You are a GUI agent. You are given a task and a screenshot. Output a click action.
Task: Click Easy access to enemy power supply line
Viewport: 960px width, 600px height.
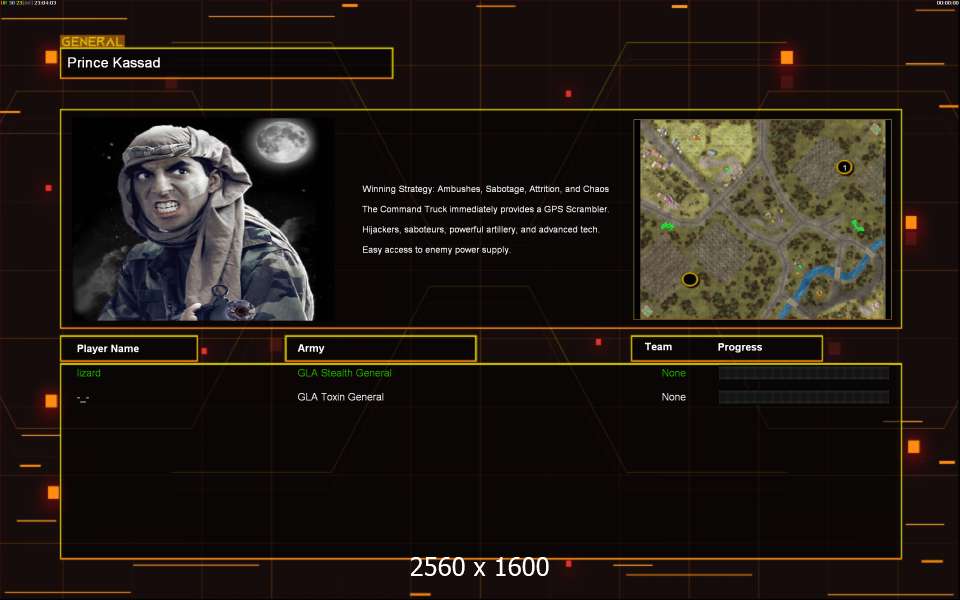click(x=436, y=250)
